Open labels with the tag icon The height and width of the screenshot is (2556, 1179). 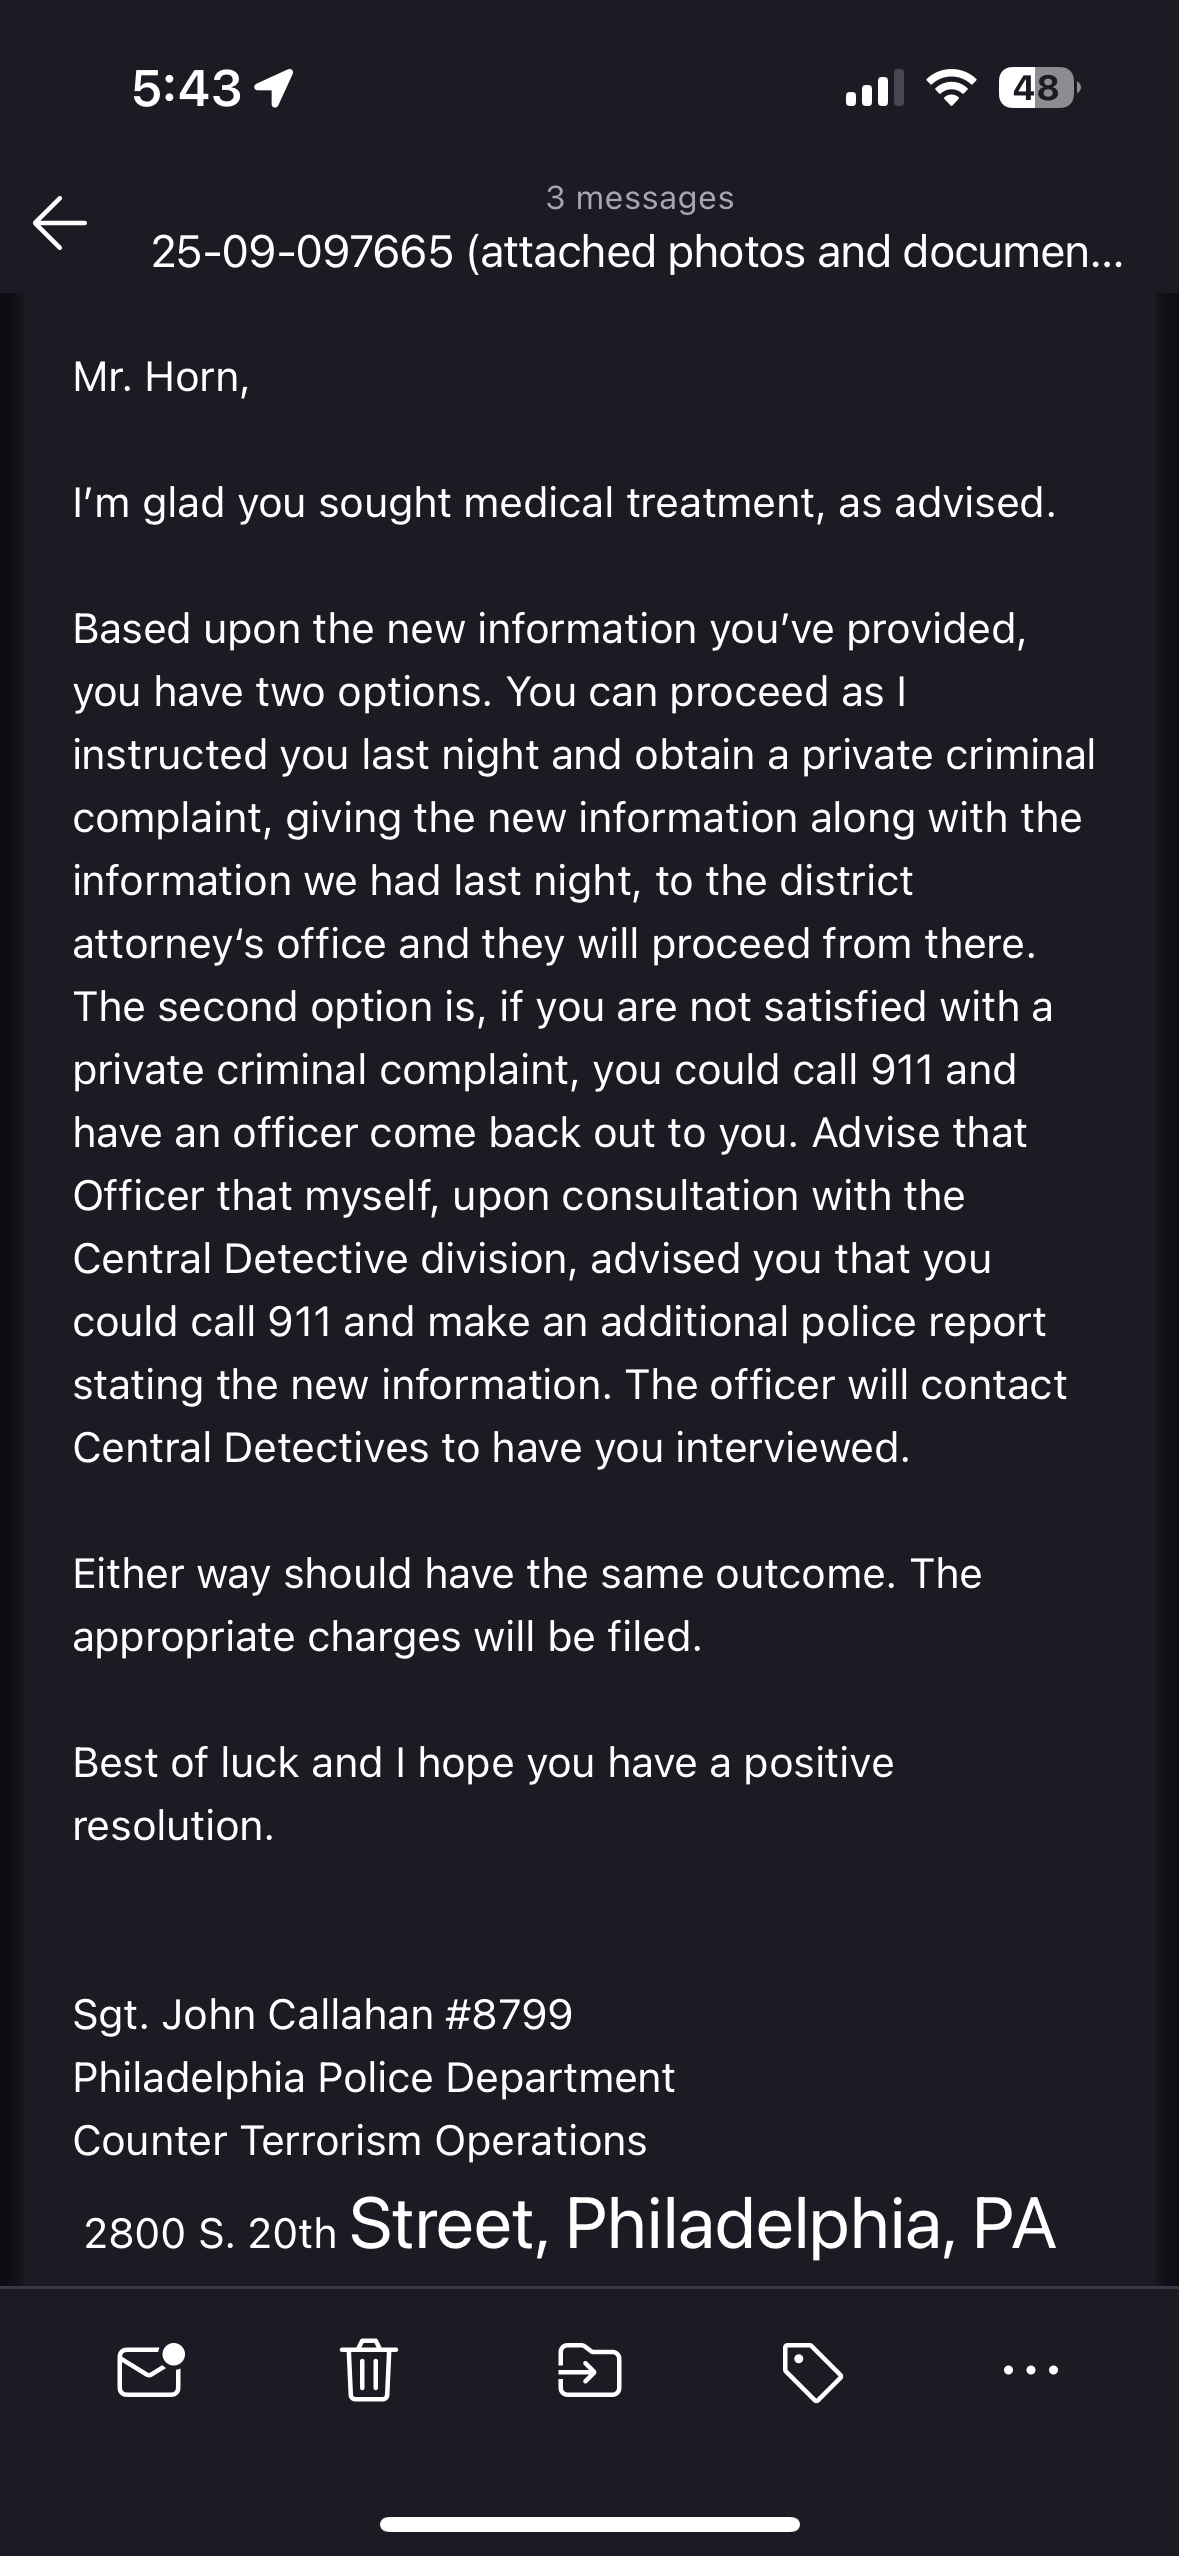coord(811,2371)
